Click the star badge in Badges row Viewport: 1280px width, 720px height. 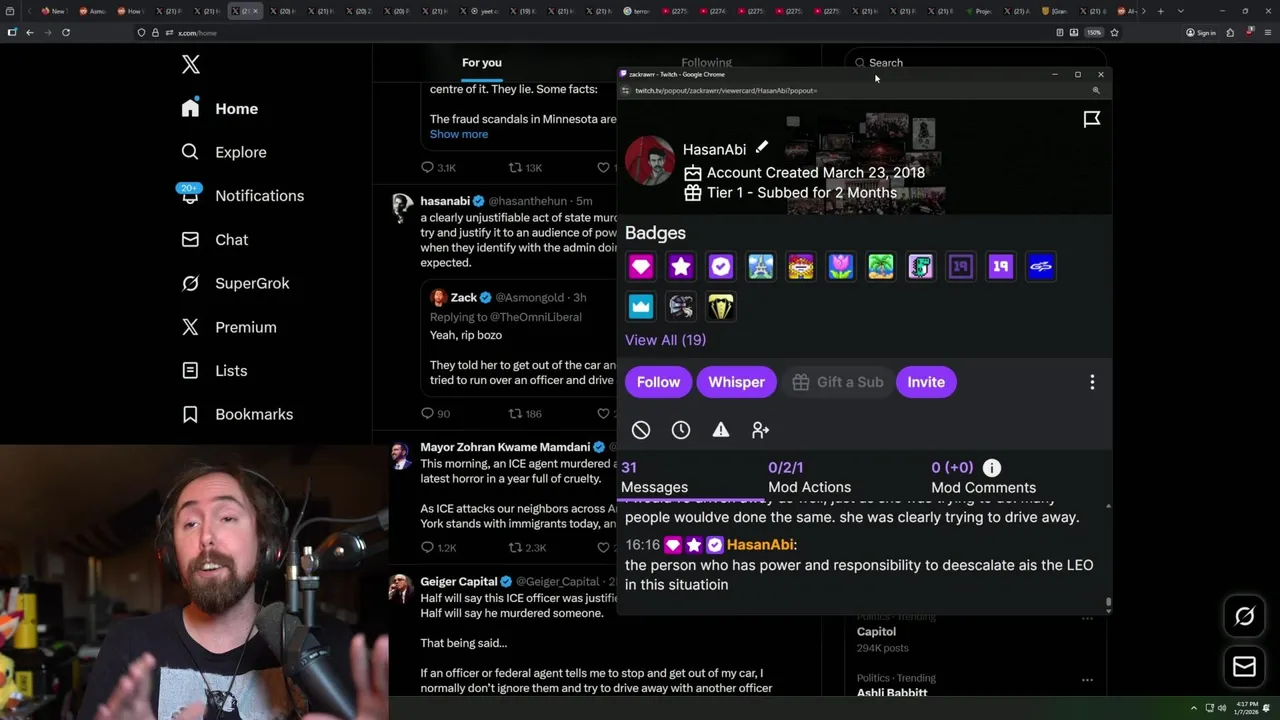[681, 267]
